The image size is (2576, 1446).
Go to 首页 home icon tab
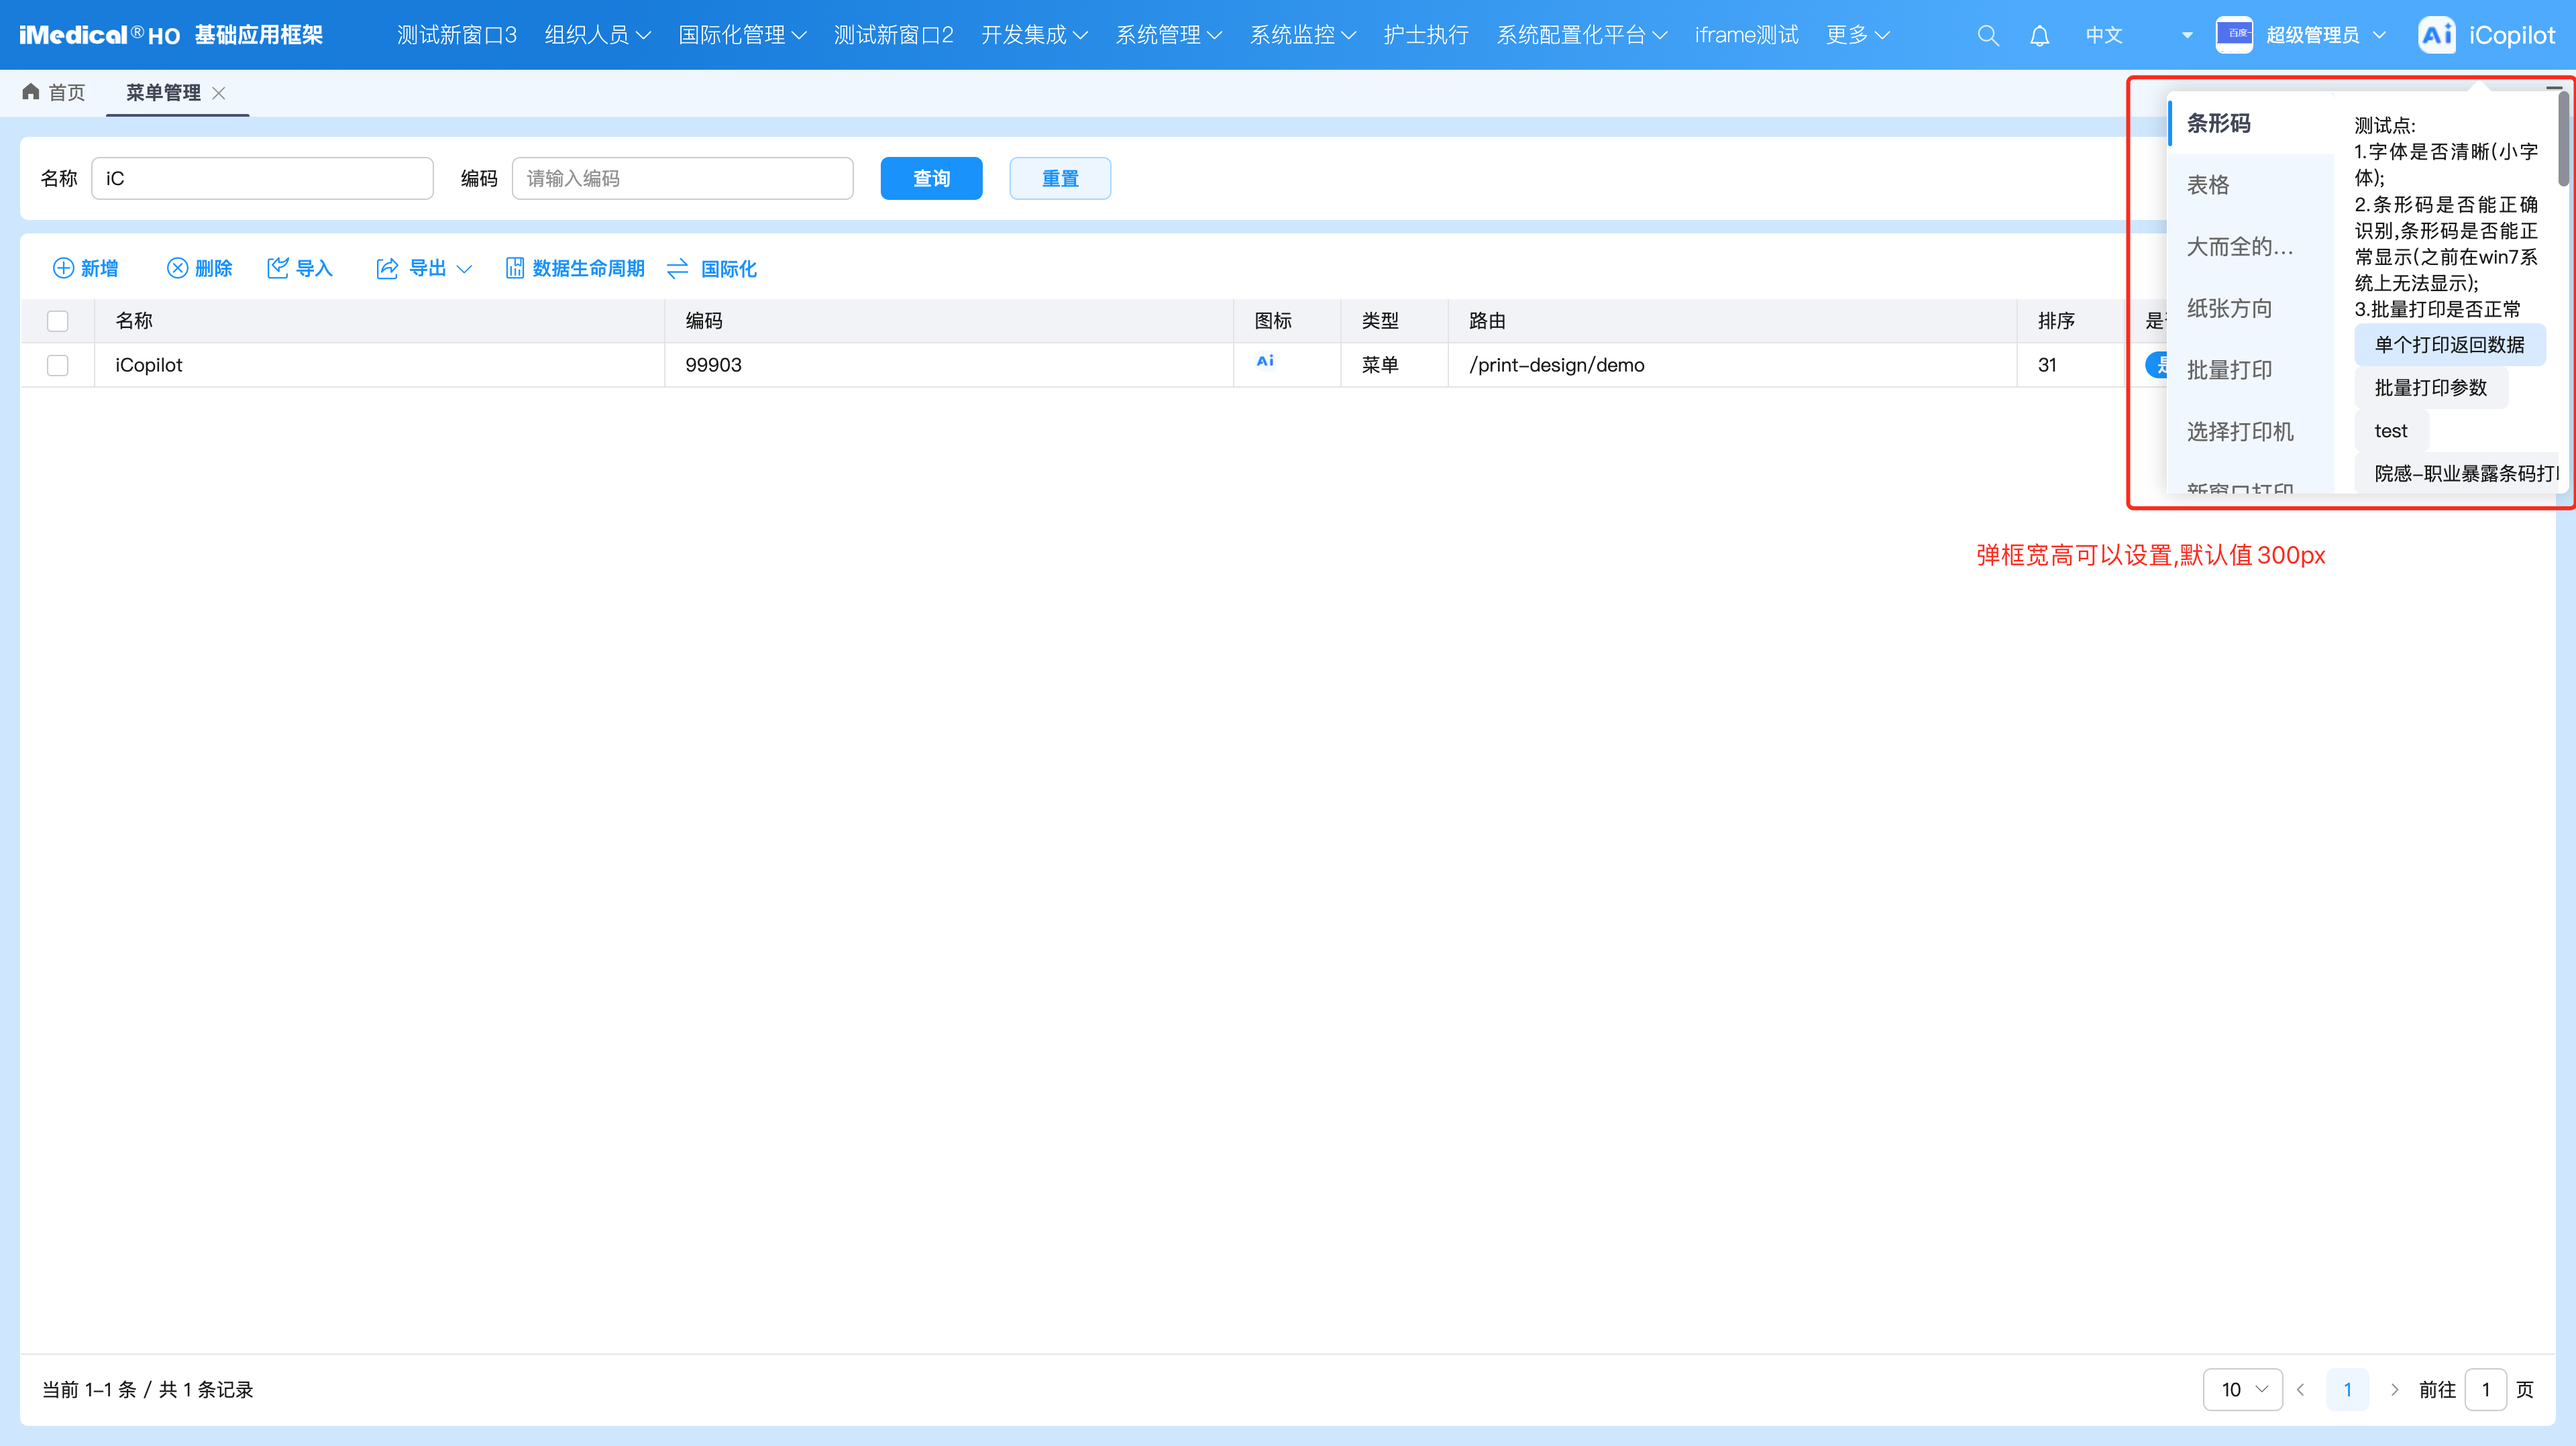(31, 92)
